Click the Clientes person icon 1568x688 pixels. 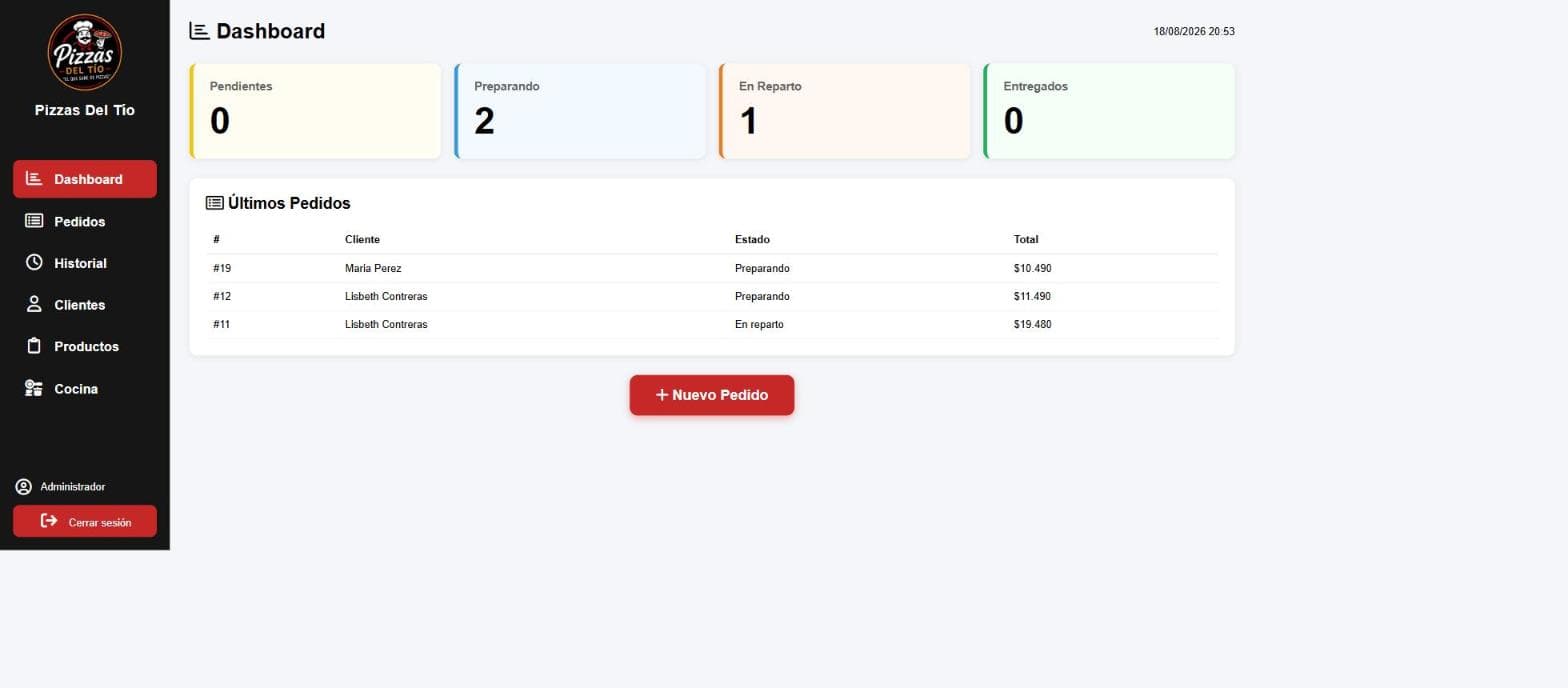click(x=34, y=304)
